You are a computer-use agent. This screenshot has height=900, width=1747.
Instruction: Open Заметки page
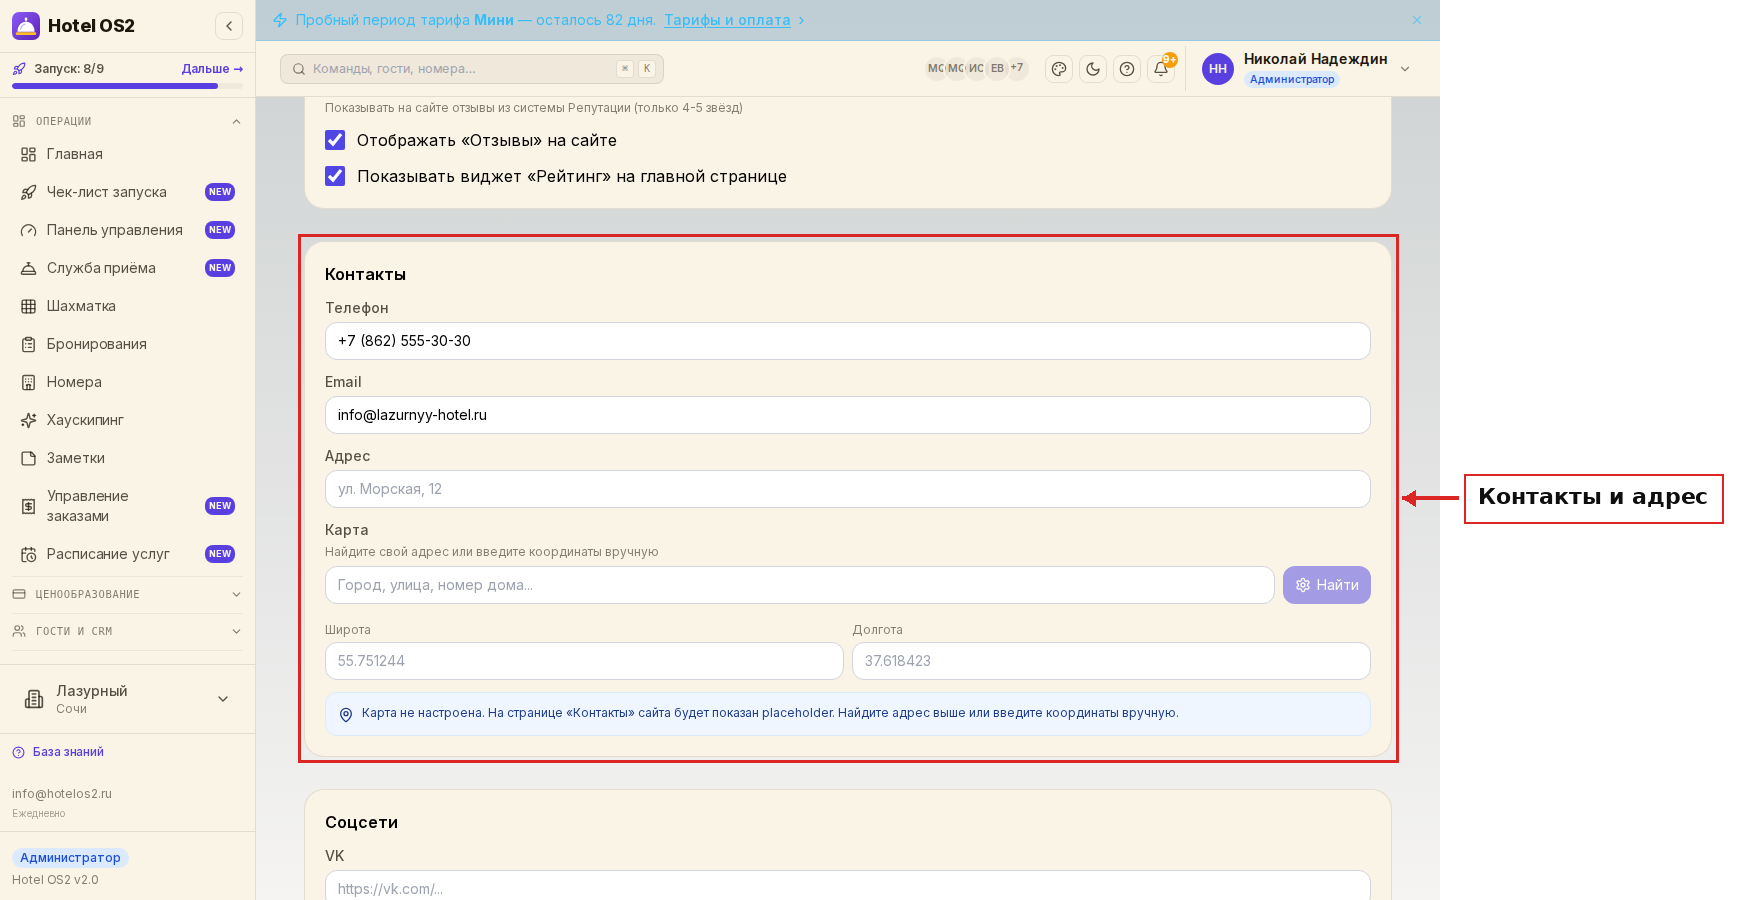[128, 458]
